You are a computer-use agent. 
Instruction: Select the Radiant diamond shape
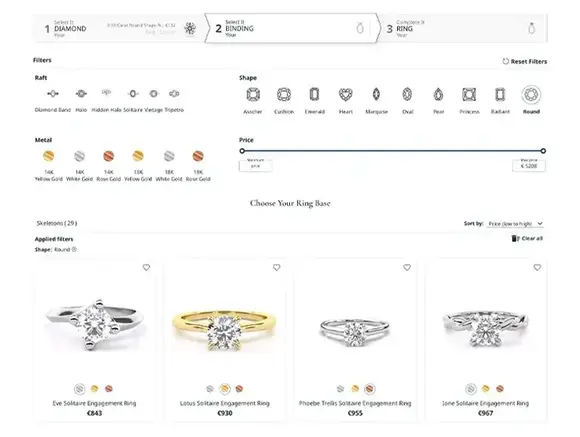[500, 95]
